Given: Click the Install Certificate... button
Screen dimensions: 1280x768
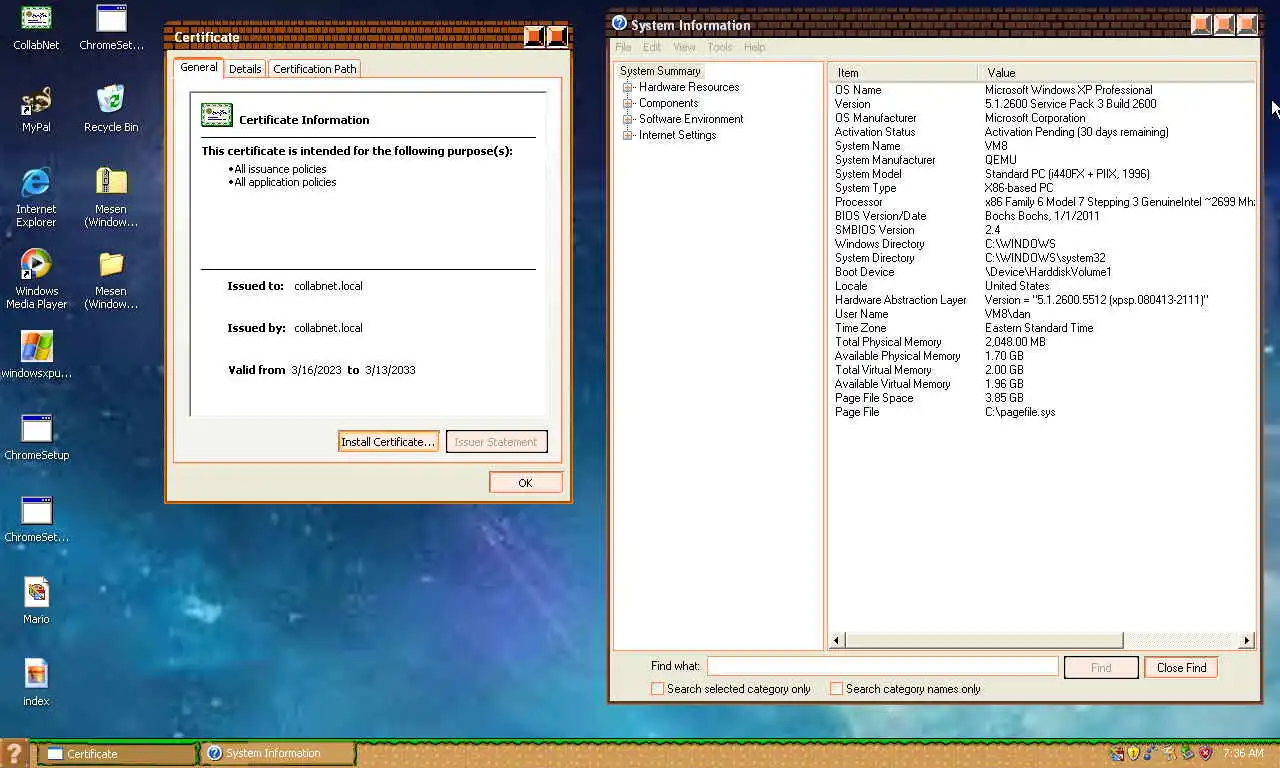Looking at the screenshot, I should 388,442.
